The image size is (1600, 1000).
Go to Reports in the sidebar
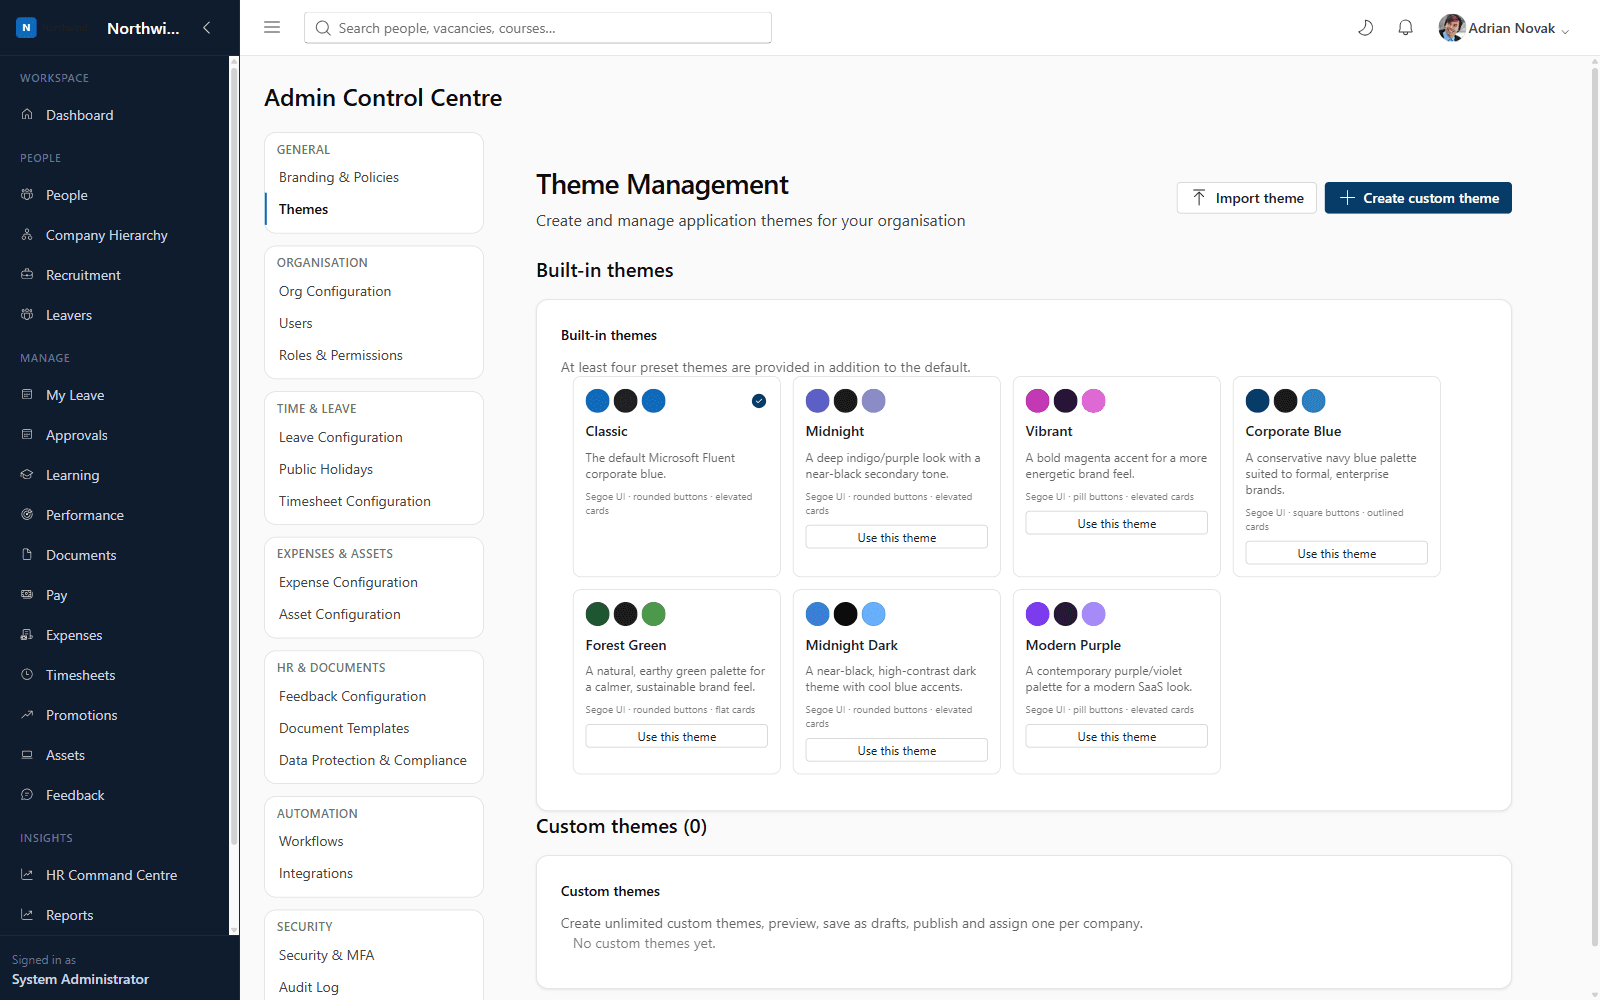(69, 915)
